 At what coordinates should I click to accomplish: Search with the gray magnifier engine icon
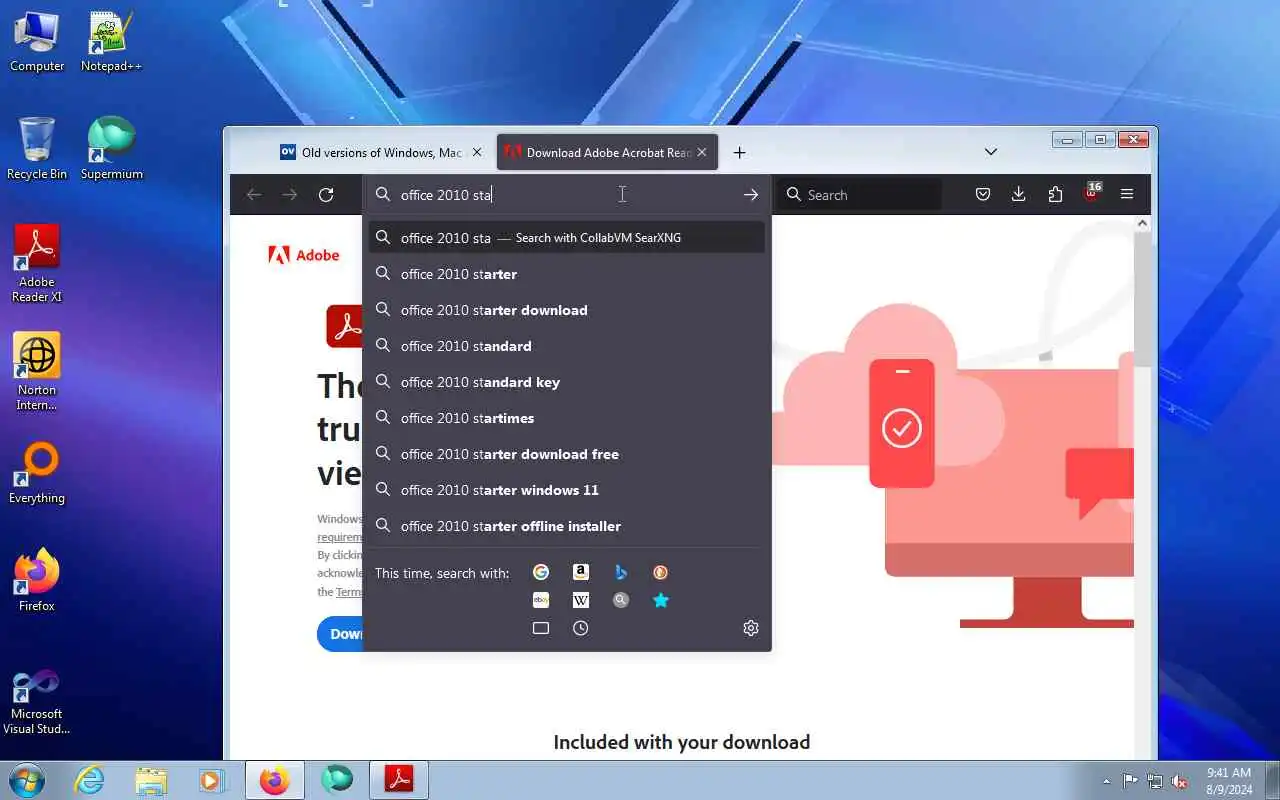pos(621,600)
